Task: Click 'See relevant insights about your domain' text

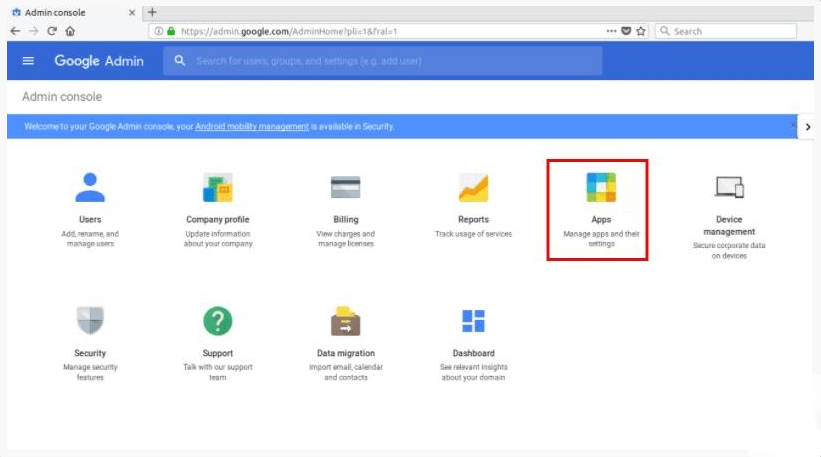Action: pos(473,372)
